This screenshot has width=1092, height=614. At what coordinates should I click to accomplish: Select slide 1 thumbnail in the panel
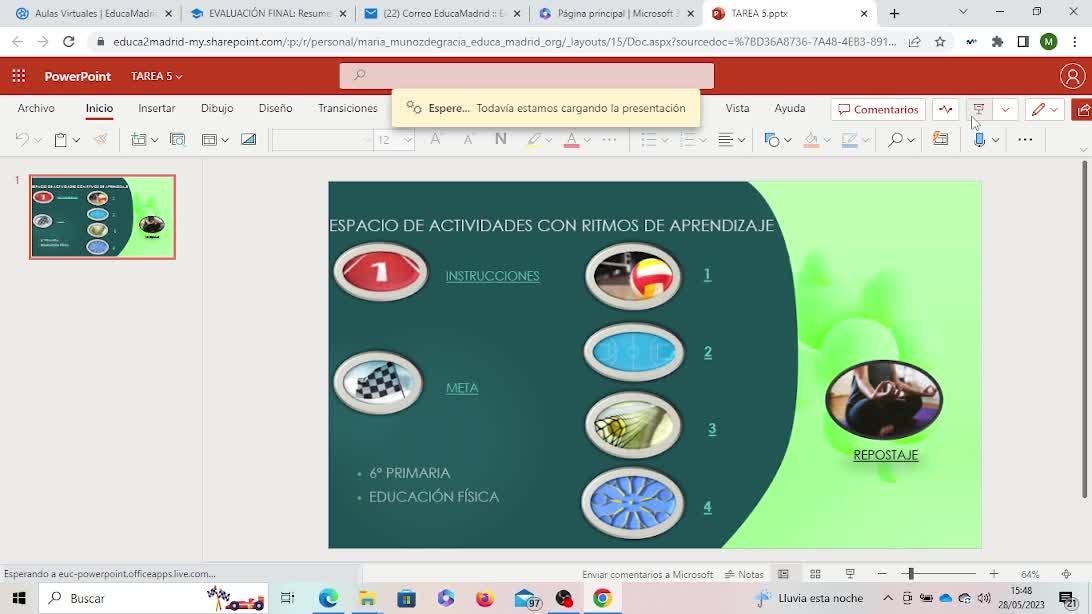(102, 217)
